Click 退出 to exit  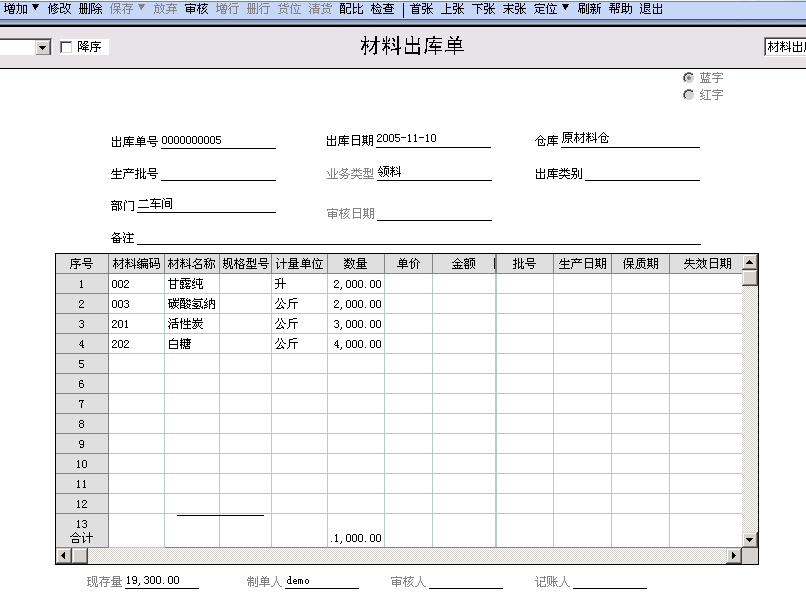[651, 9]
